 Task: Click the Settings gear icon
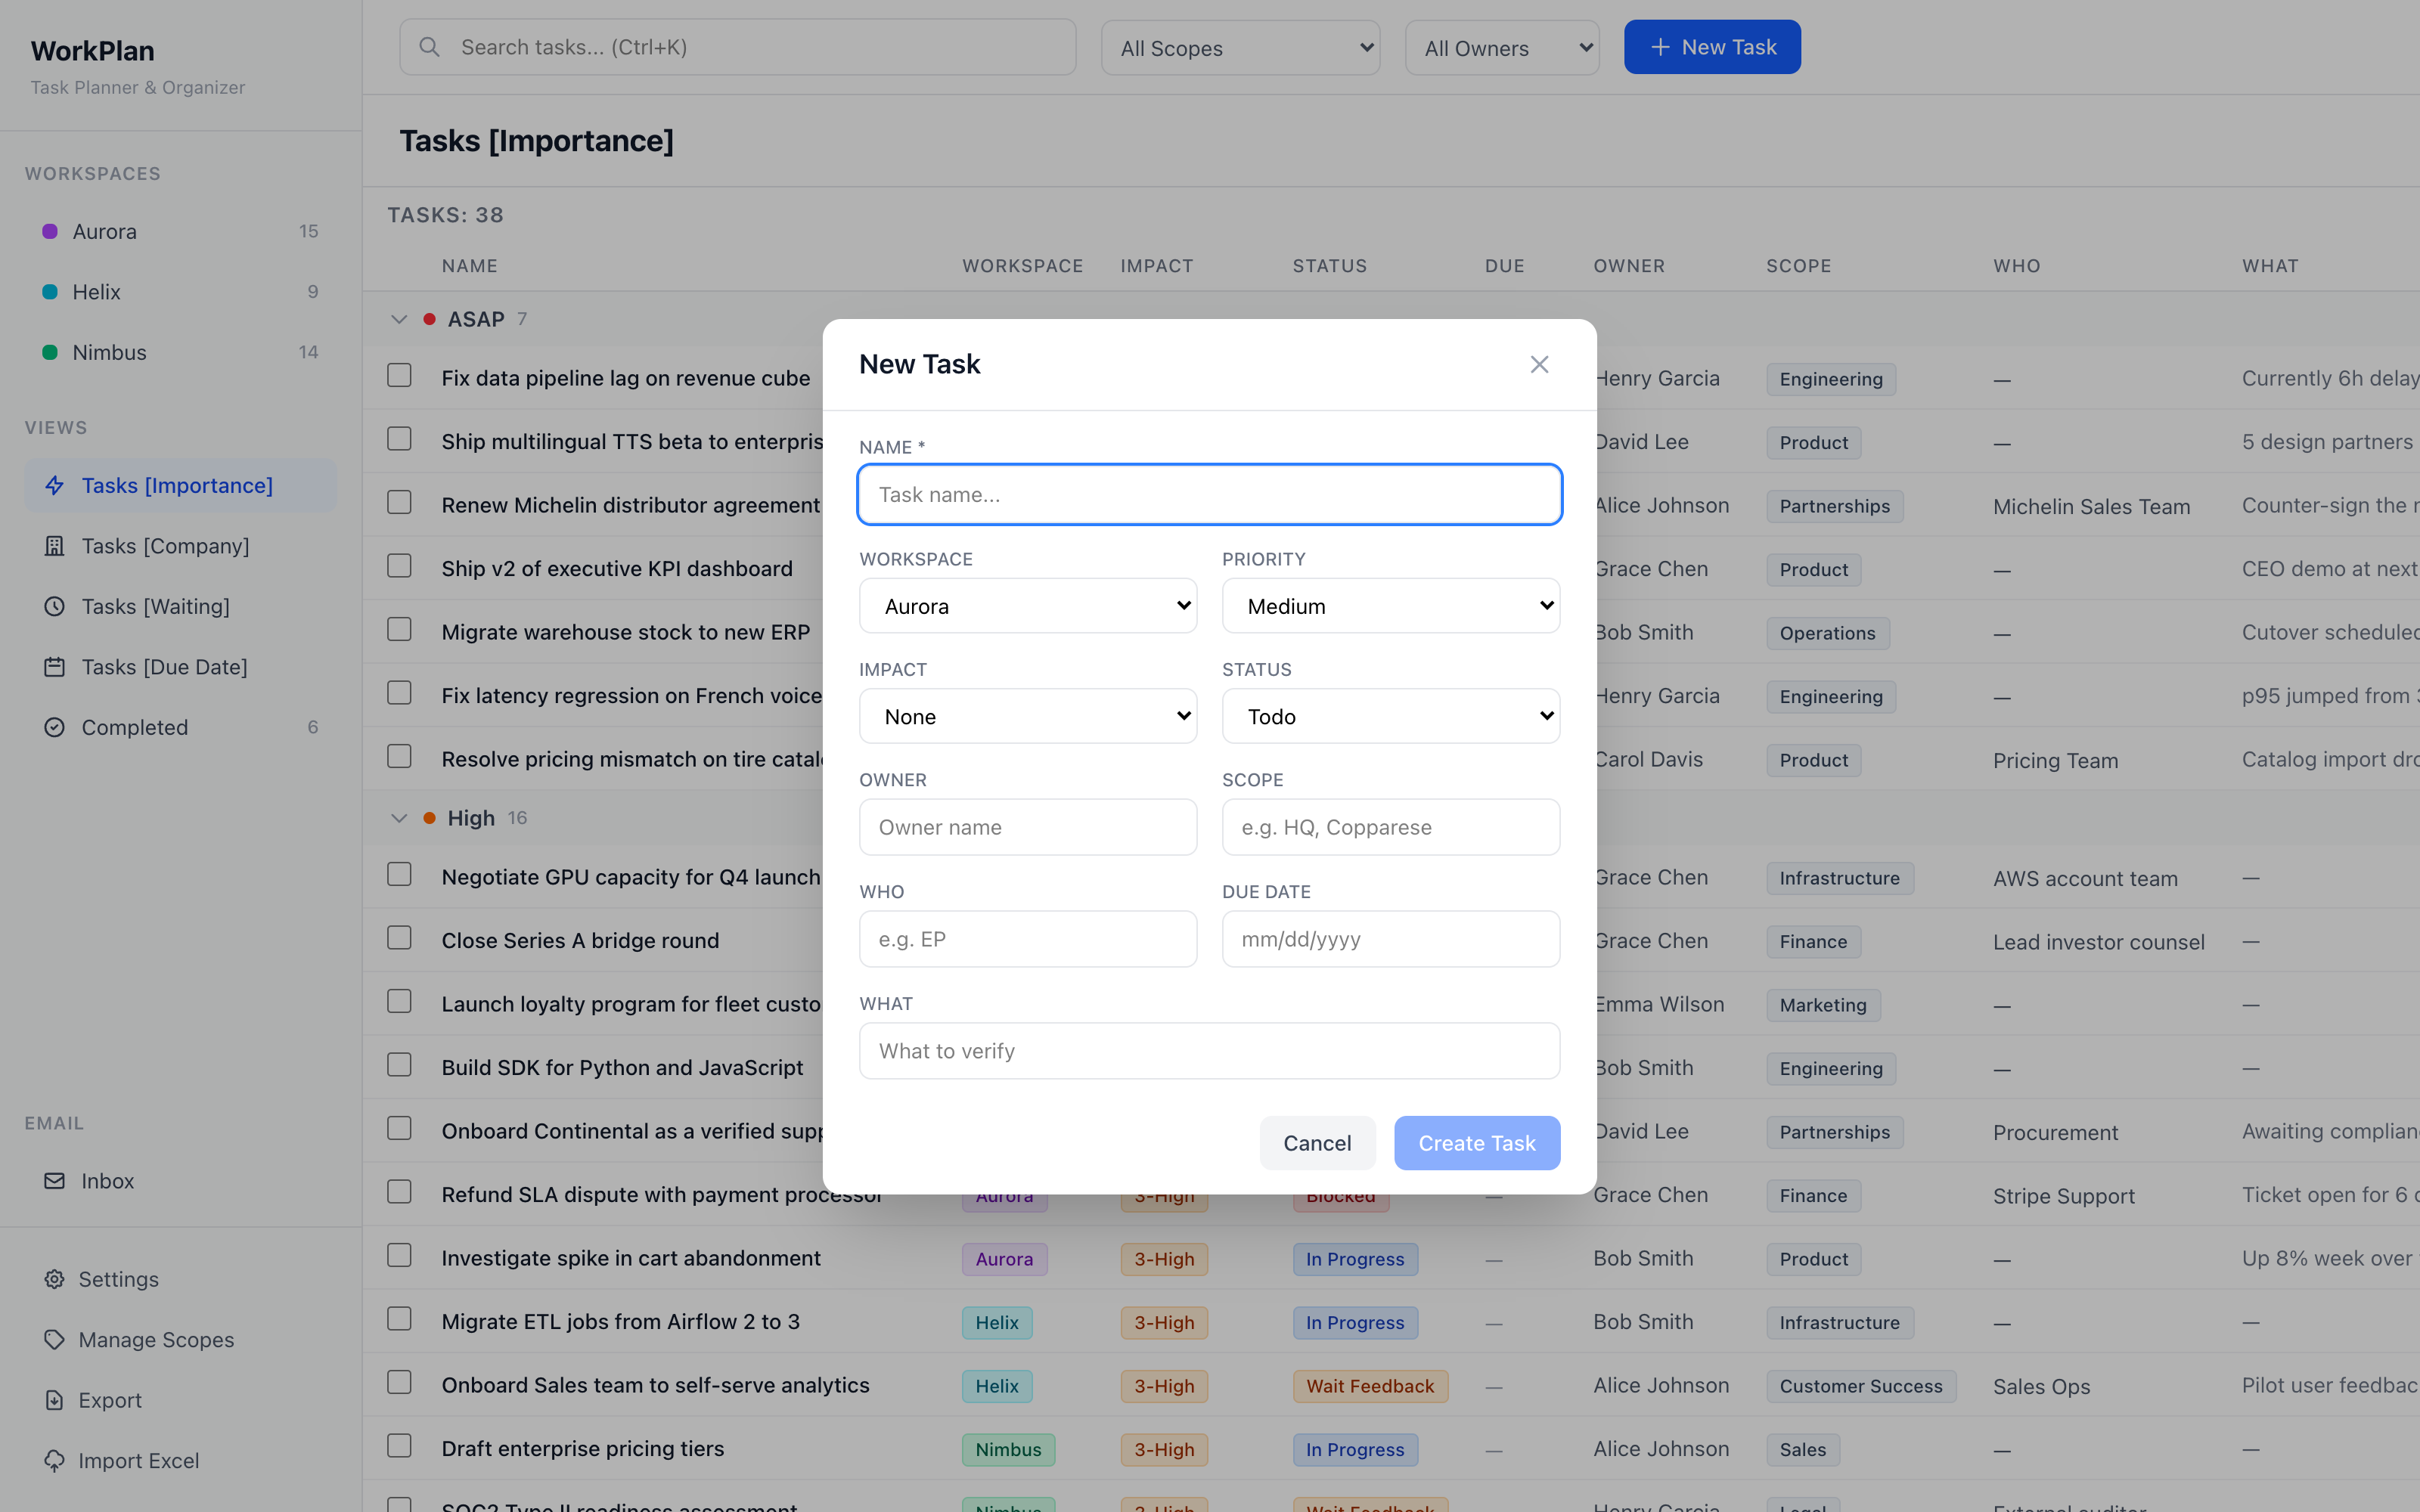(55, 1279)
